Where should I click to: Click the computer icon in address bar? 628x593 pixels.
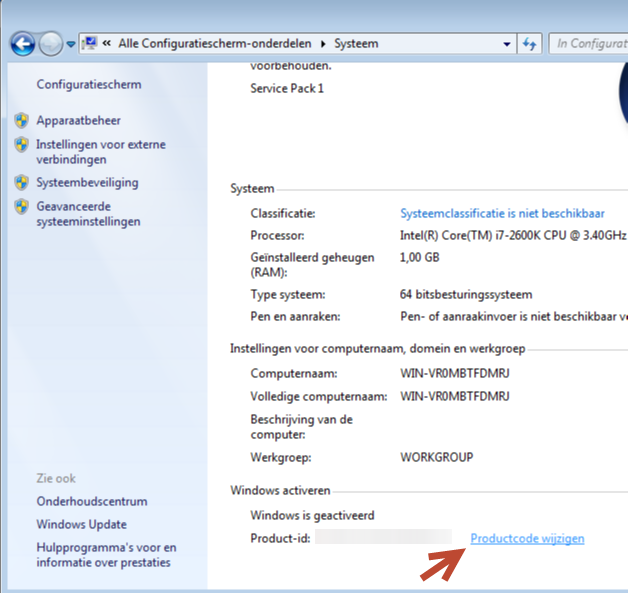click(90, 43)
